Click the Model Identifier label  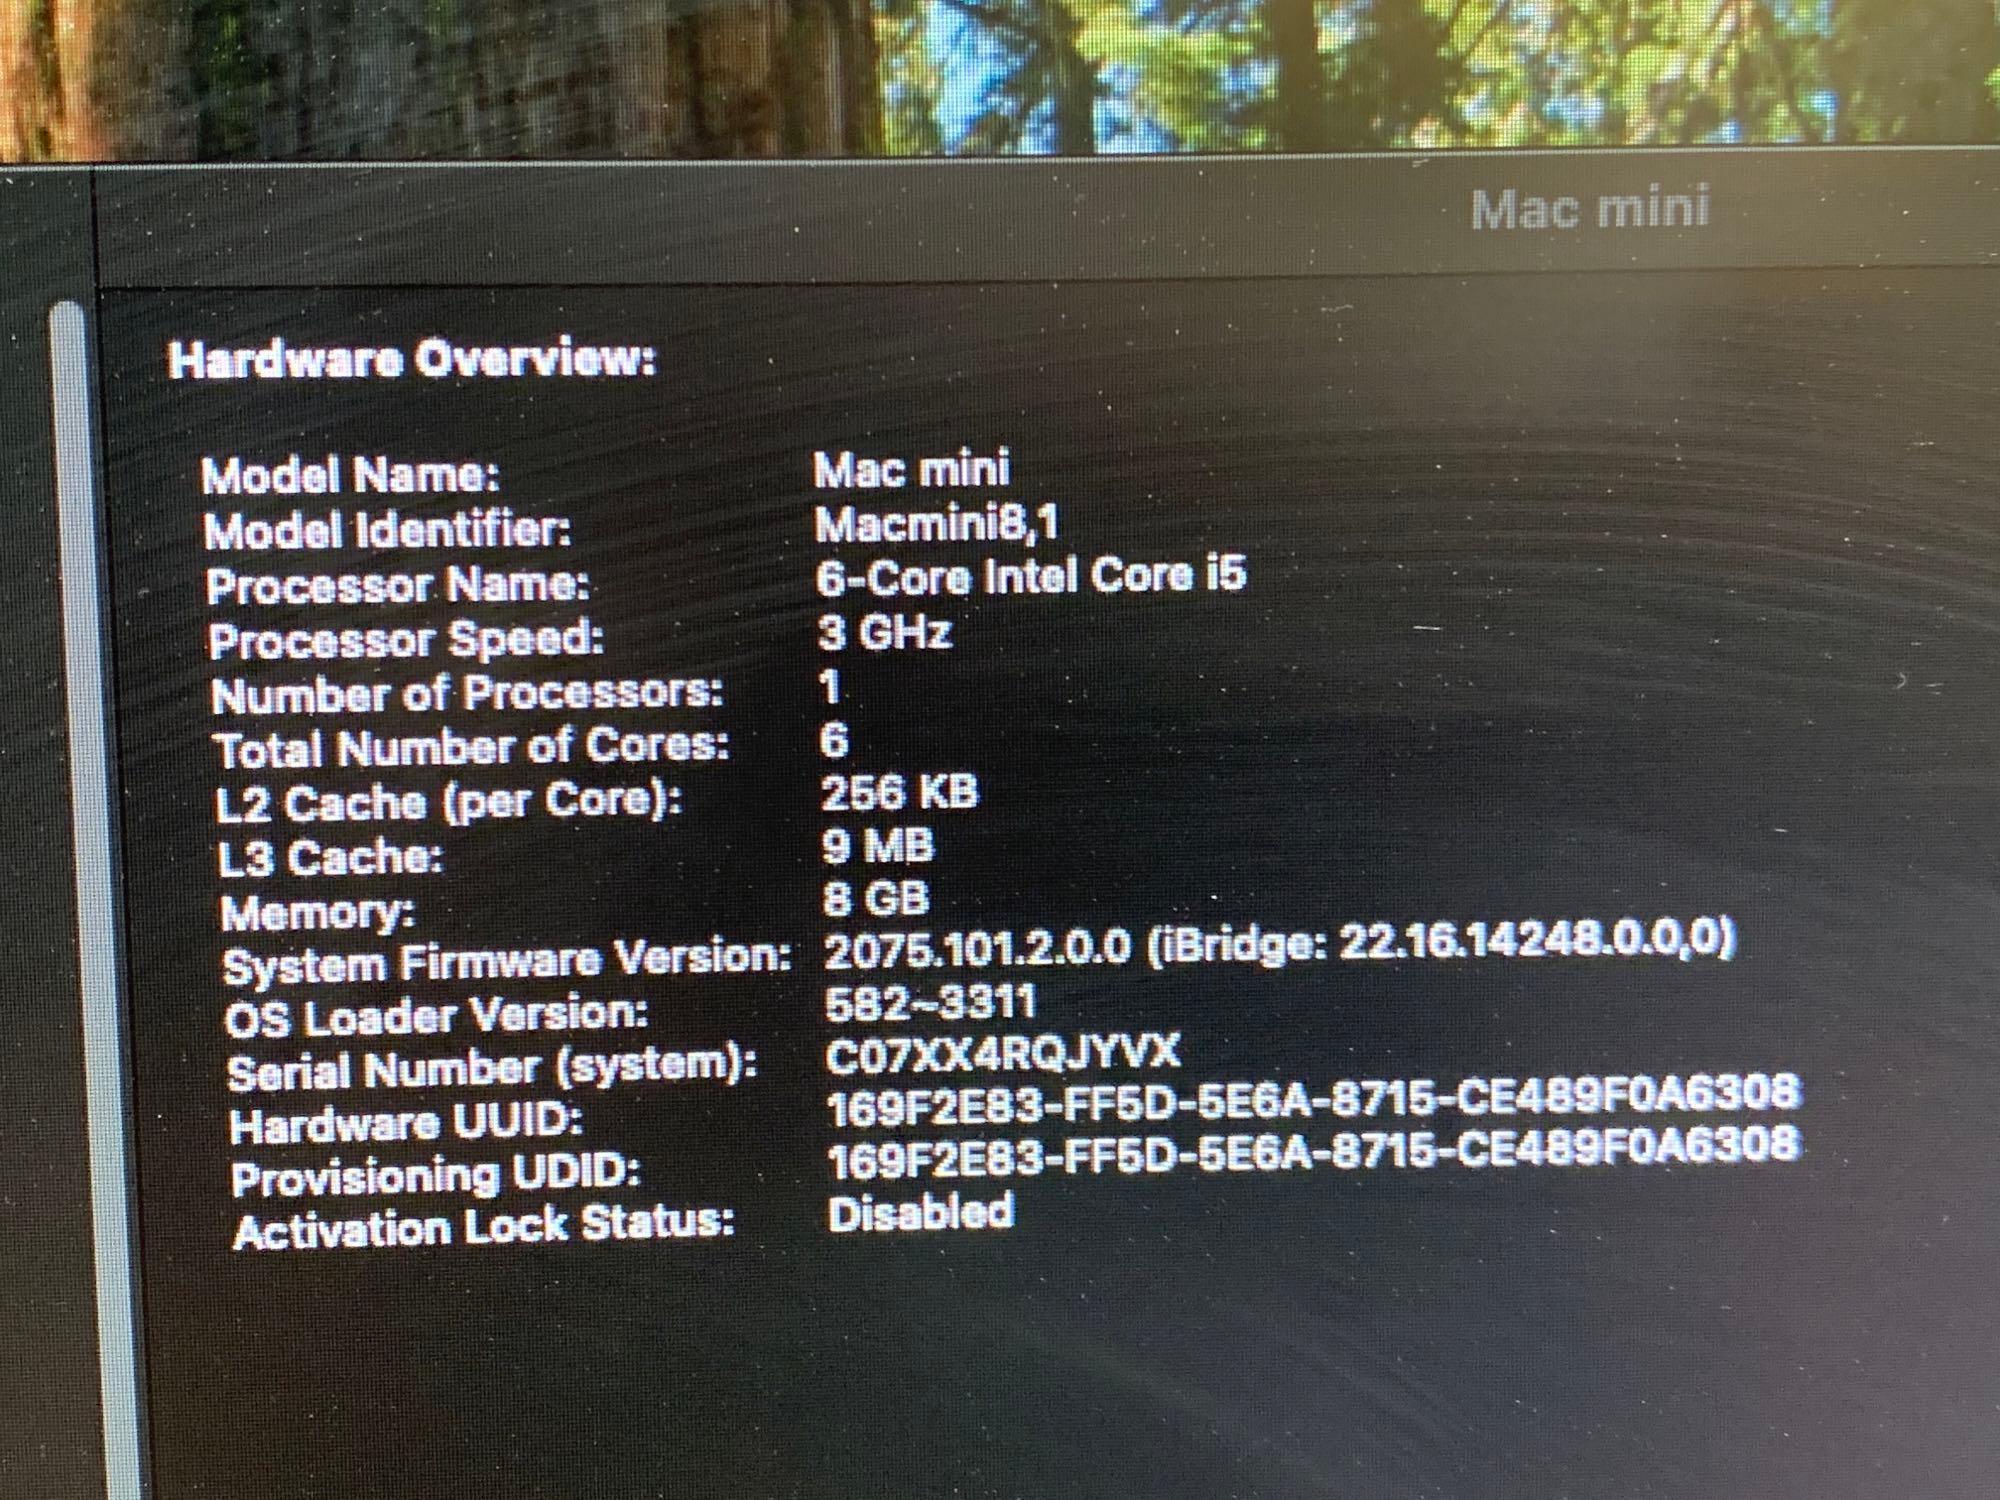click(x=387, y=529)
